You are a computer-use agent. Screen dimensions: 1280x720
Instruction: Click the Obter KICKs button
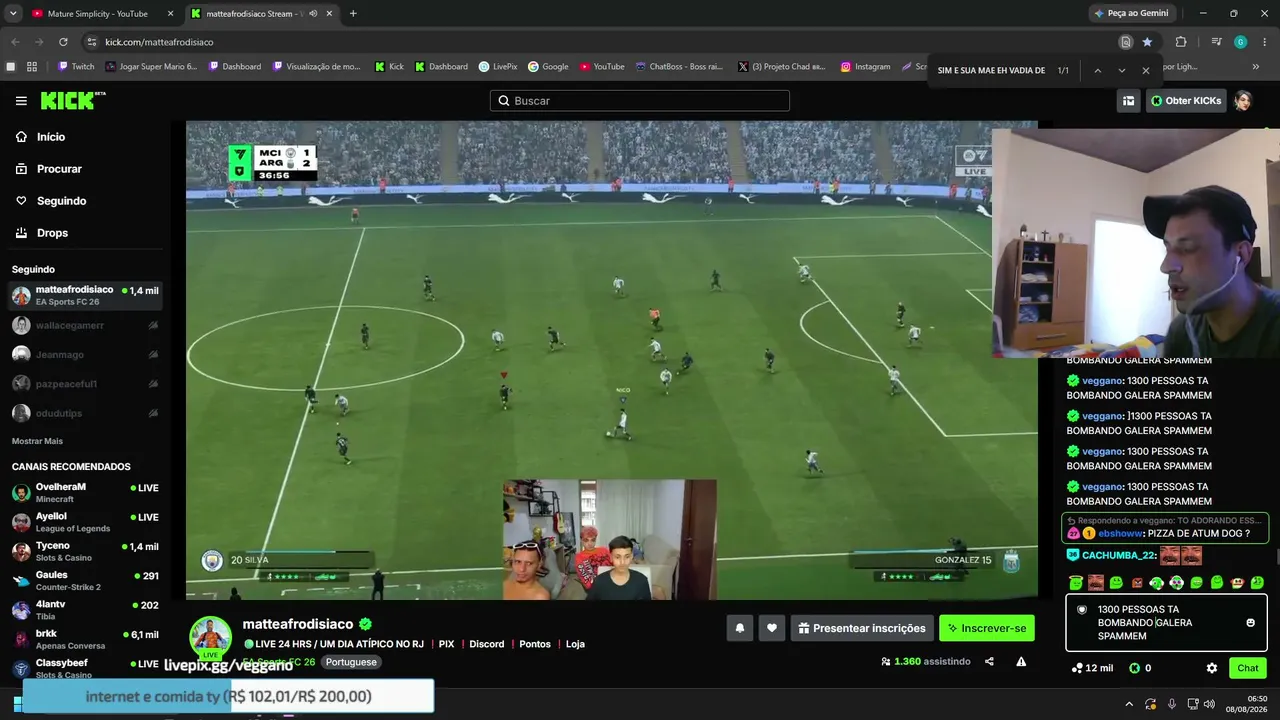1186,101
